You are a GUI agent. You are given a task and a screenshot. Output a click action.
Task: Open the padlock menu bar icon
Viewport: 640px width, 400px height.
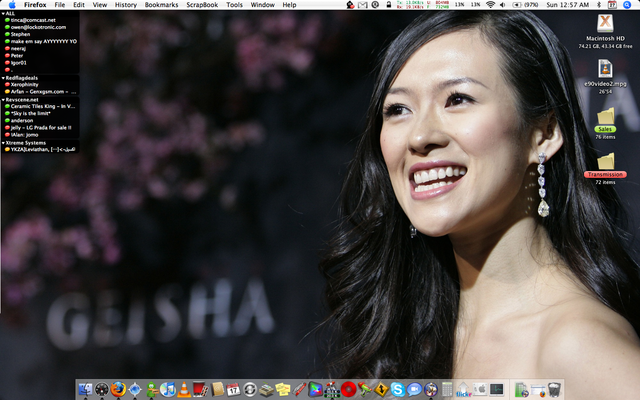point(389,5)
